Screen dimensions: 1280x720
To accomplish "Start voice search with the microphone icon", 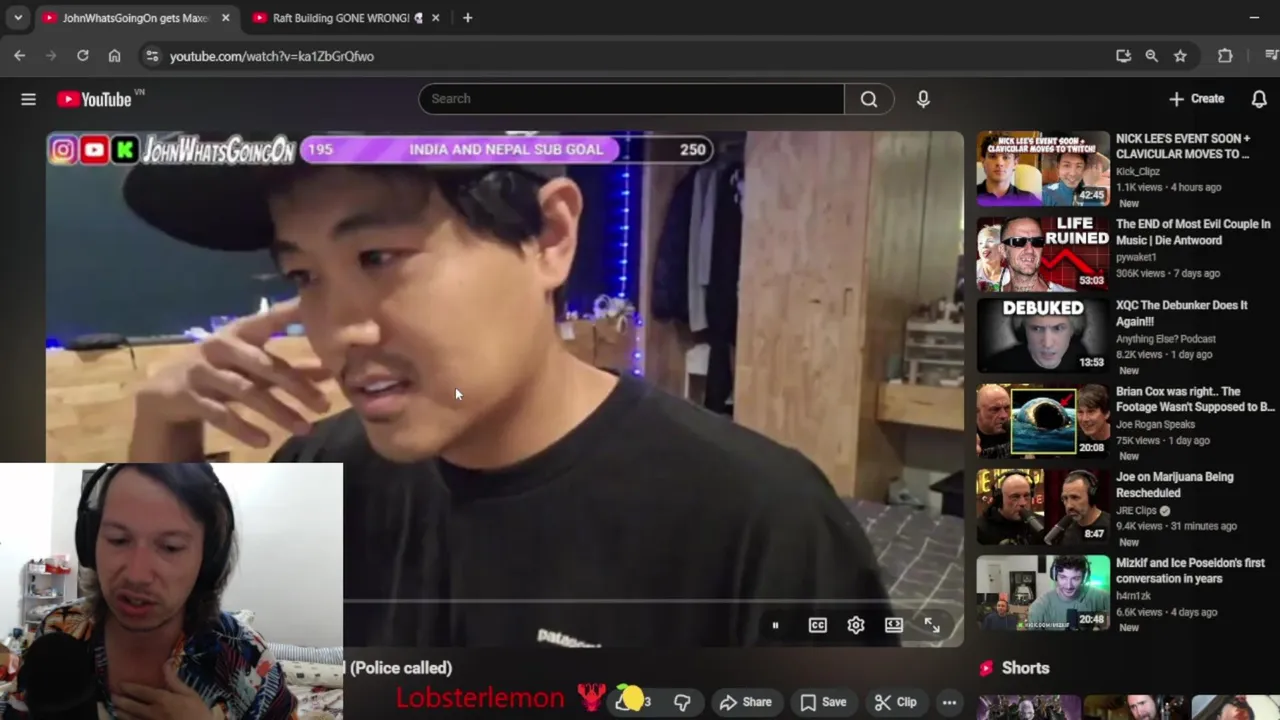I will (923, 99).
